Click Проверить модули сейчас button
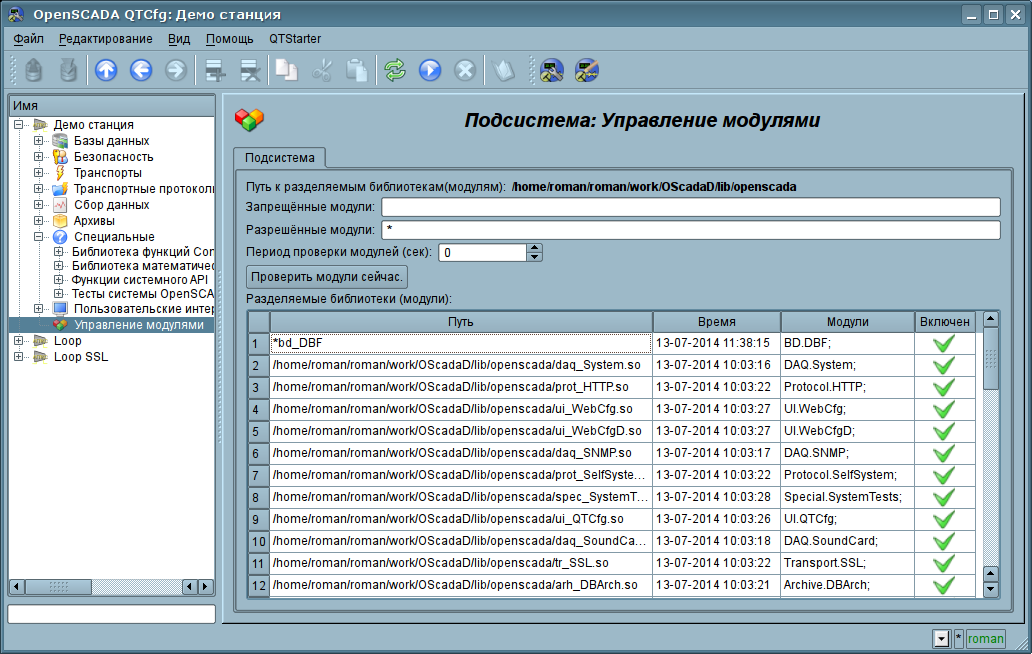Viewport: 1032px width, 654px height. pyautogui.click(x=327, y=277)
